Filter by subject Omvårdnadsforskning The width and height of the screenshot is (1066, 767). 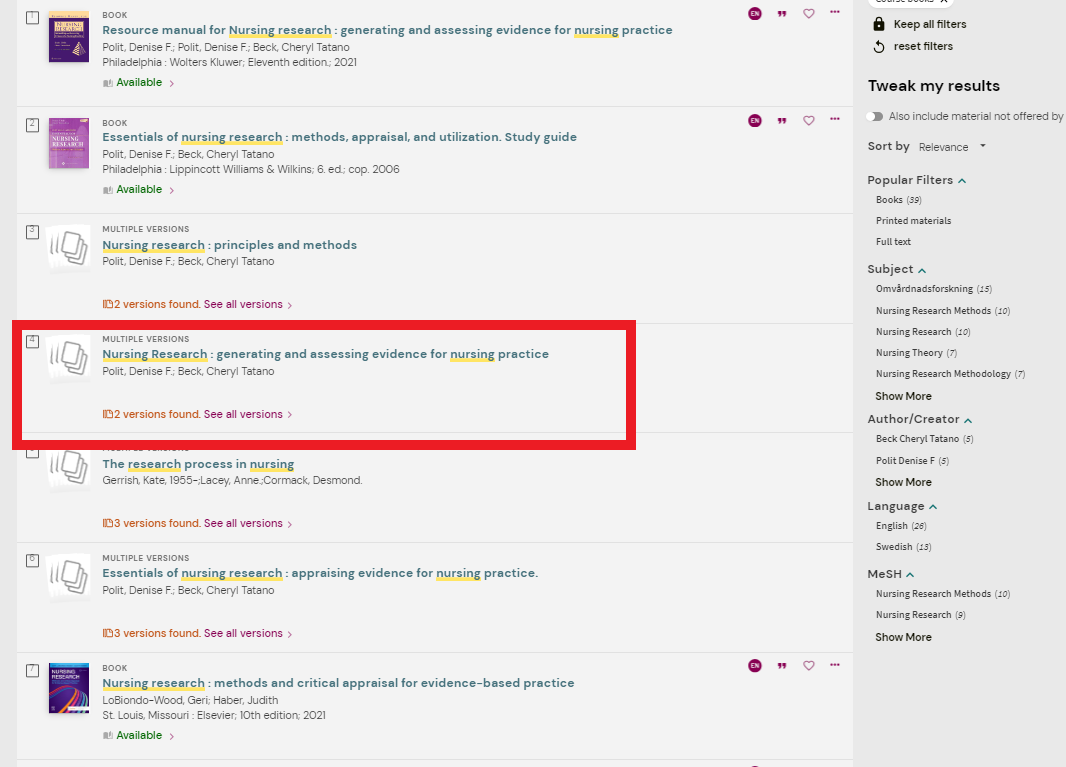[x=933, y=289]
